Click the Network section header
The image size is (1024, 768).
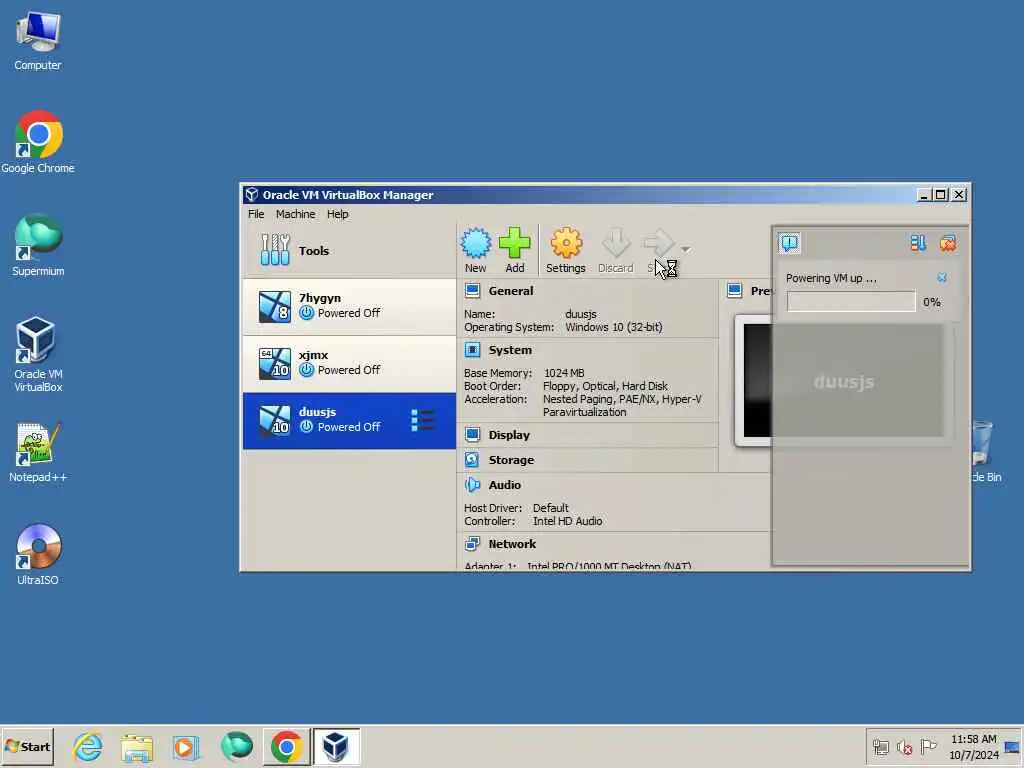(x=512, y=544)
